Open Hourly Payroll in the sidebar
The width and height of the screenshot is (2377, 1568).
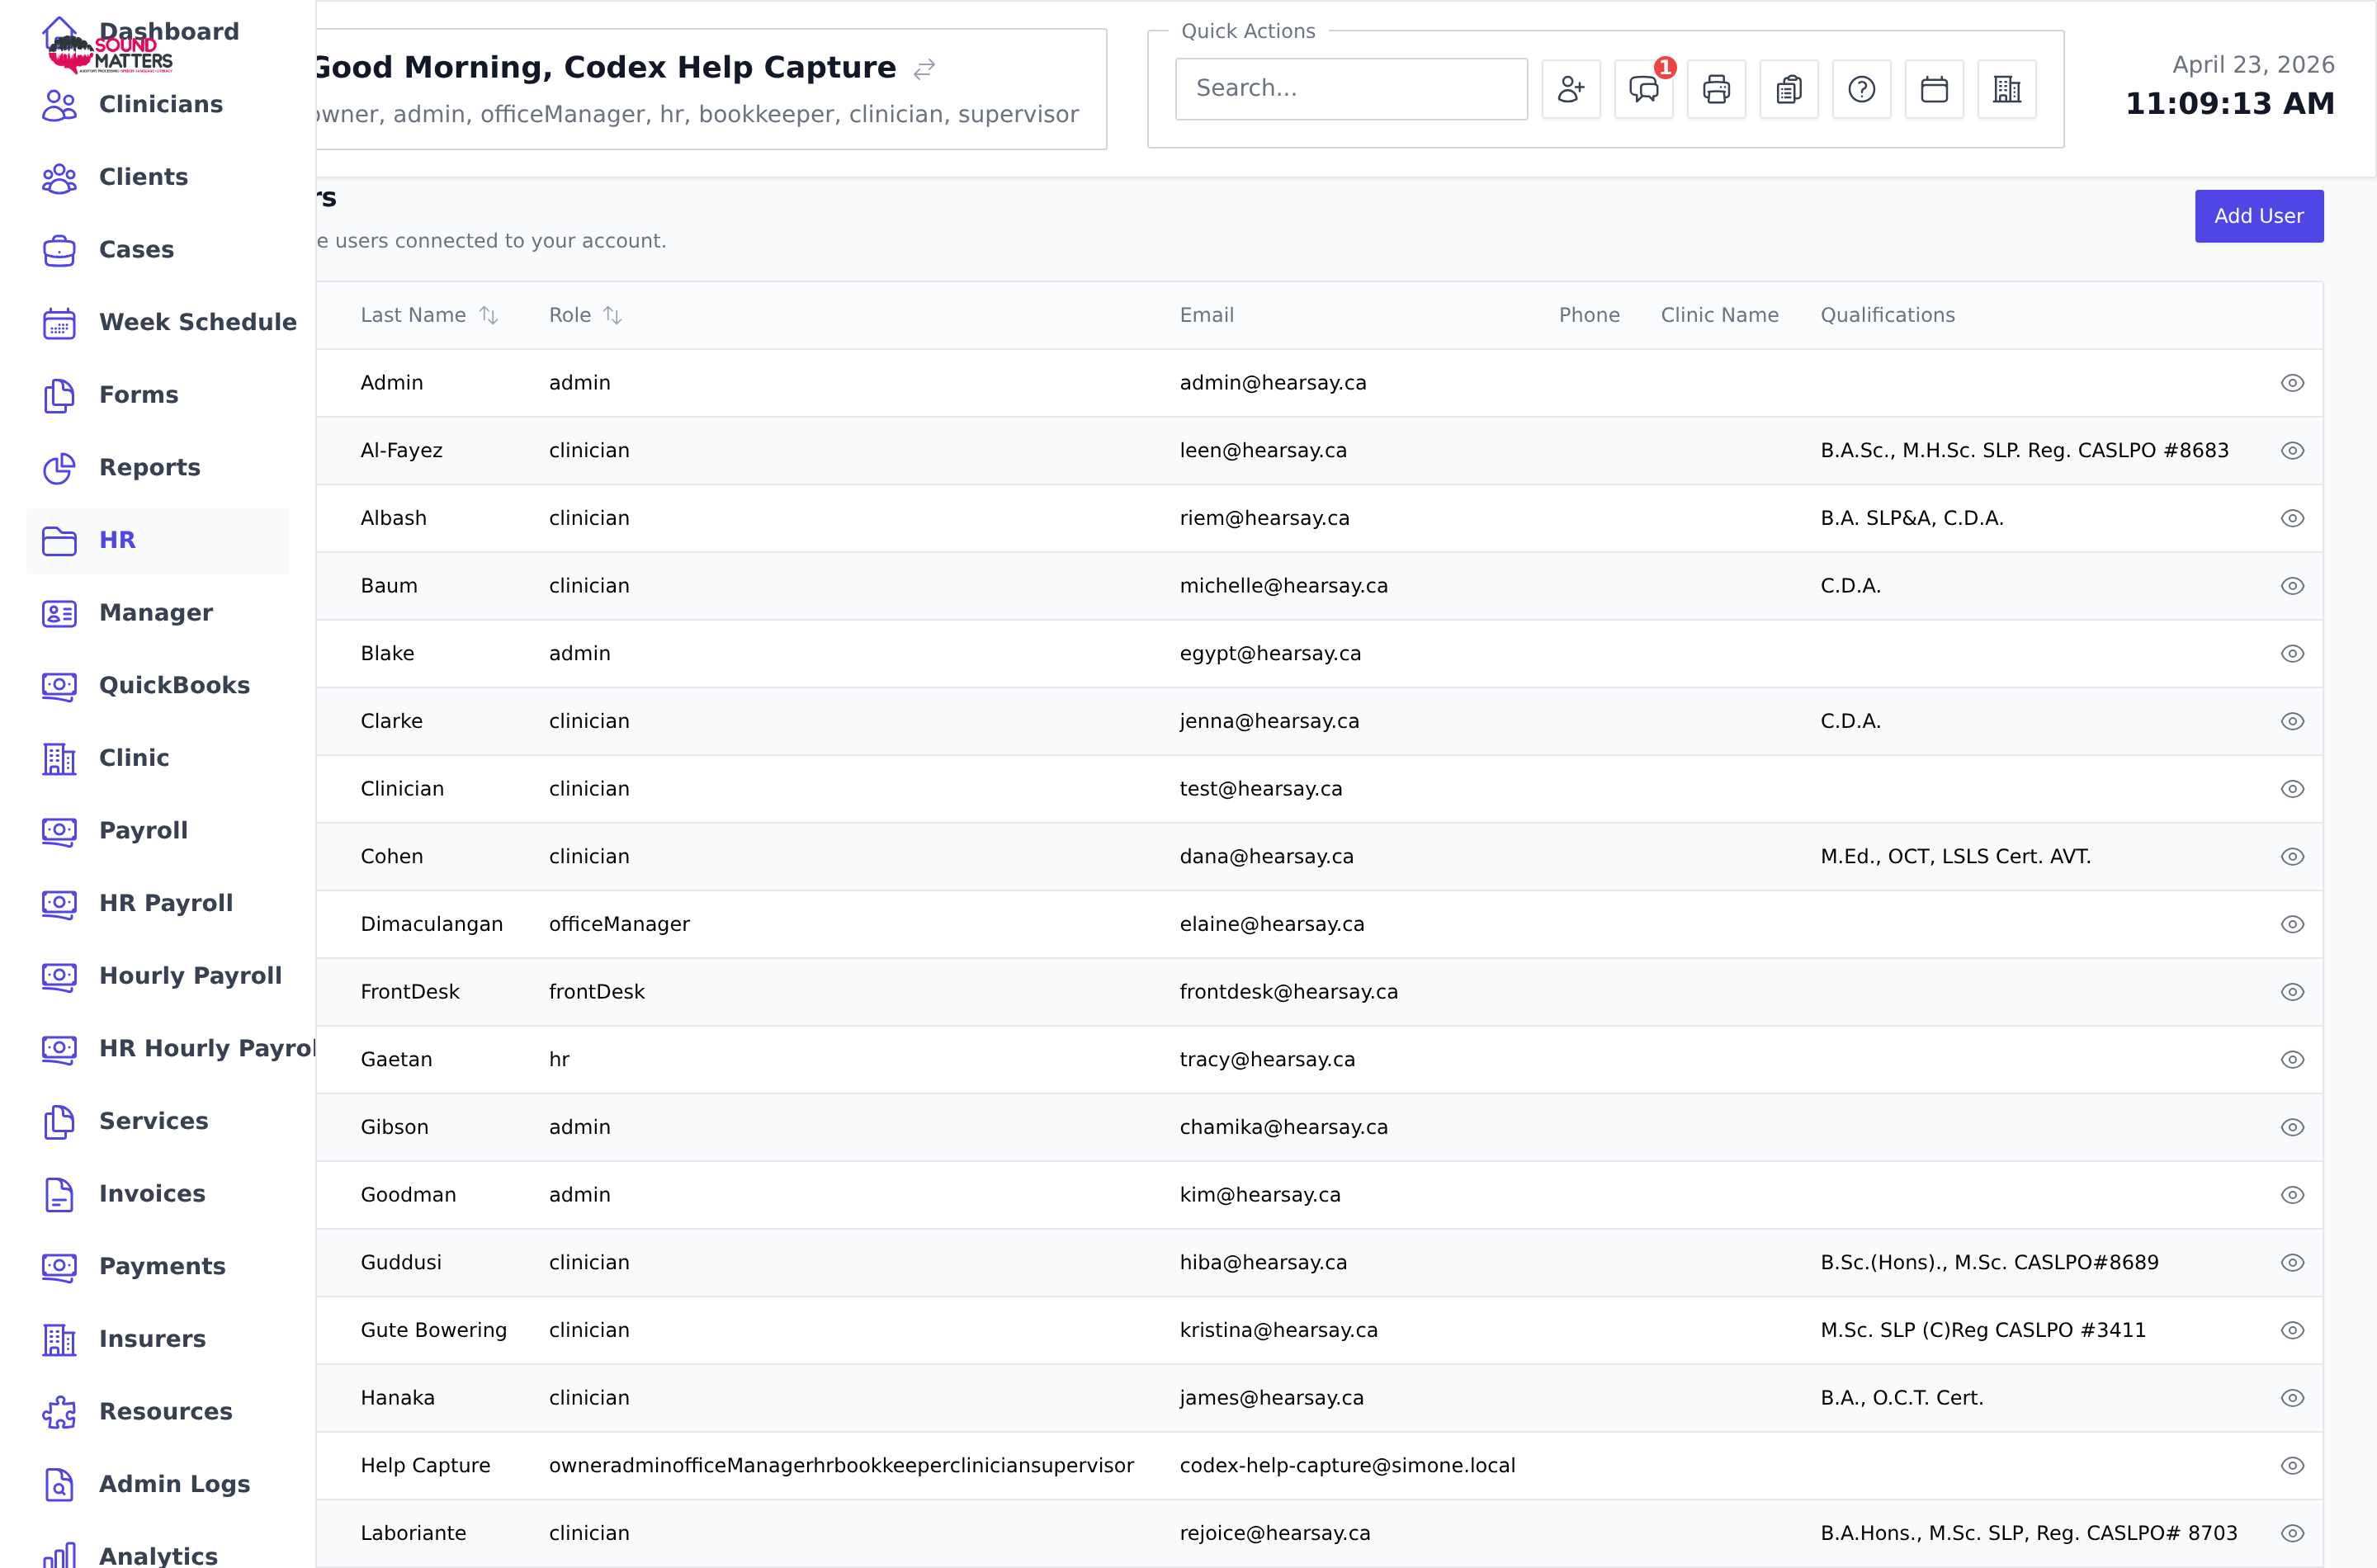pos(190,976)
